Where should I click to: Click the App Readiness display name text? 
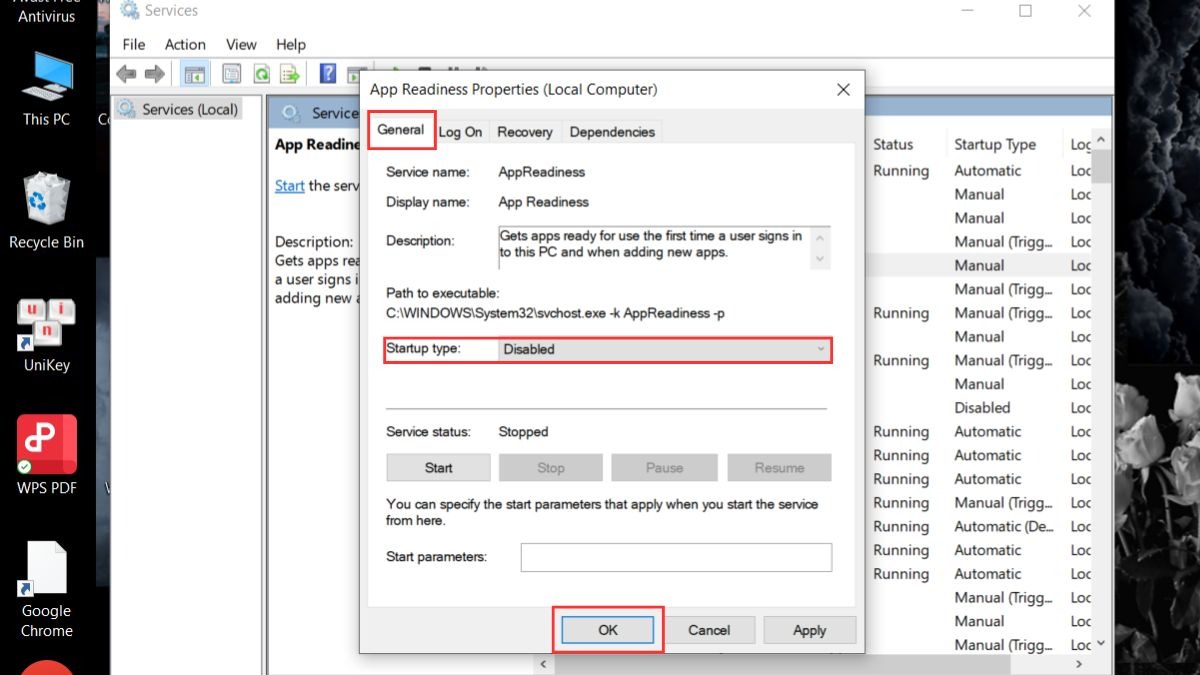[544, 202]
